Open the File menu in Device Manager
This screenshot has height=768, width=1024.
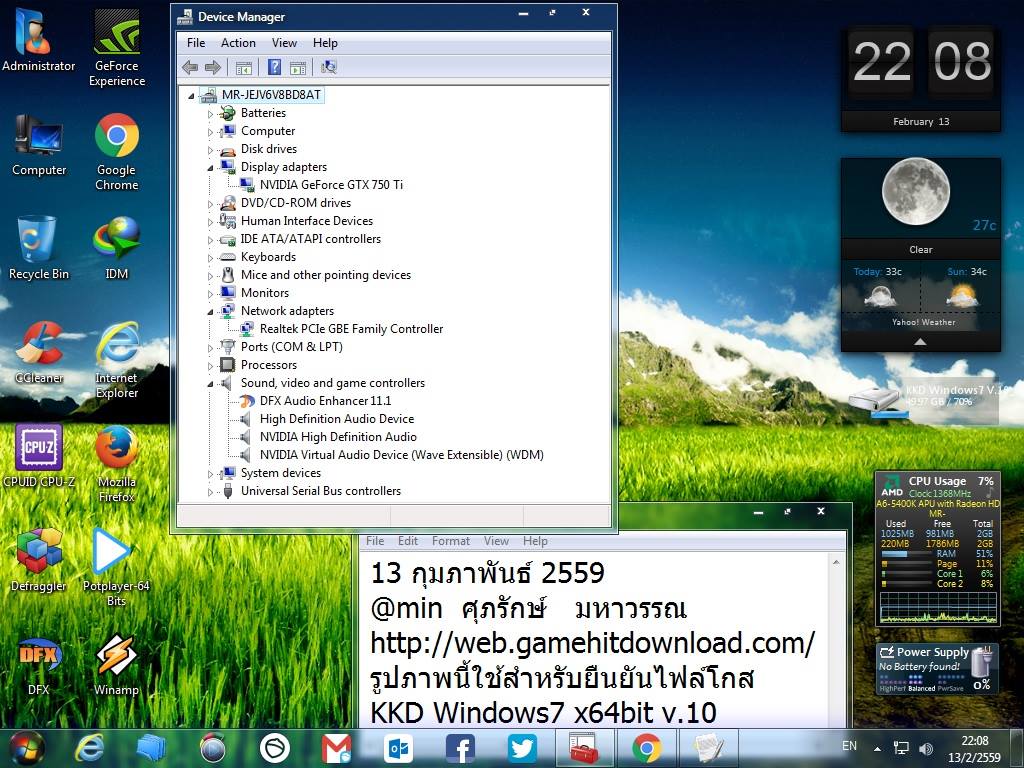click(196, 43)
